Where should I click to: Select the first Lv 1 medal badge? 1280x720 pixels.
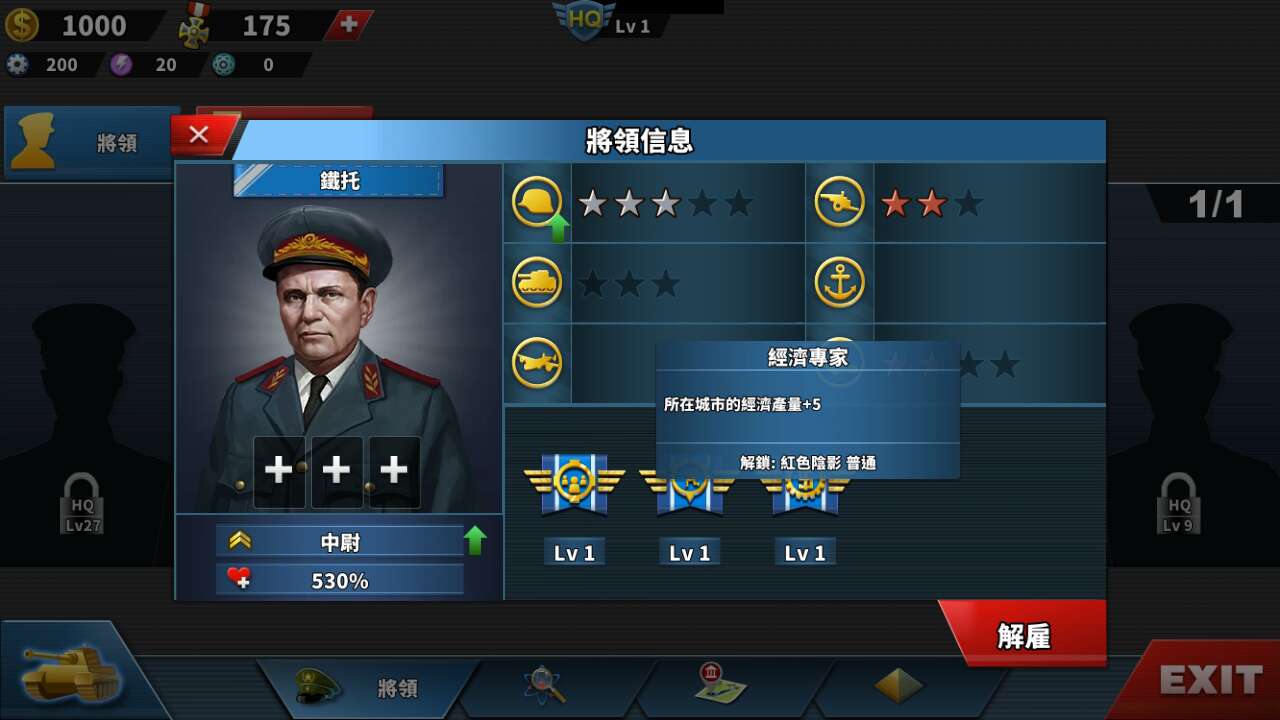[574, 483]
